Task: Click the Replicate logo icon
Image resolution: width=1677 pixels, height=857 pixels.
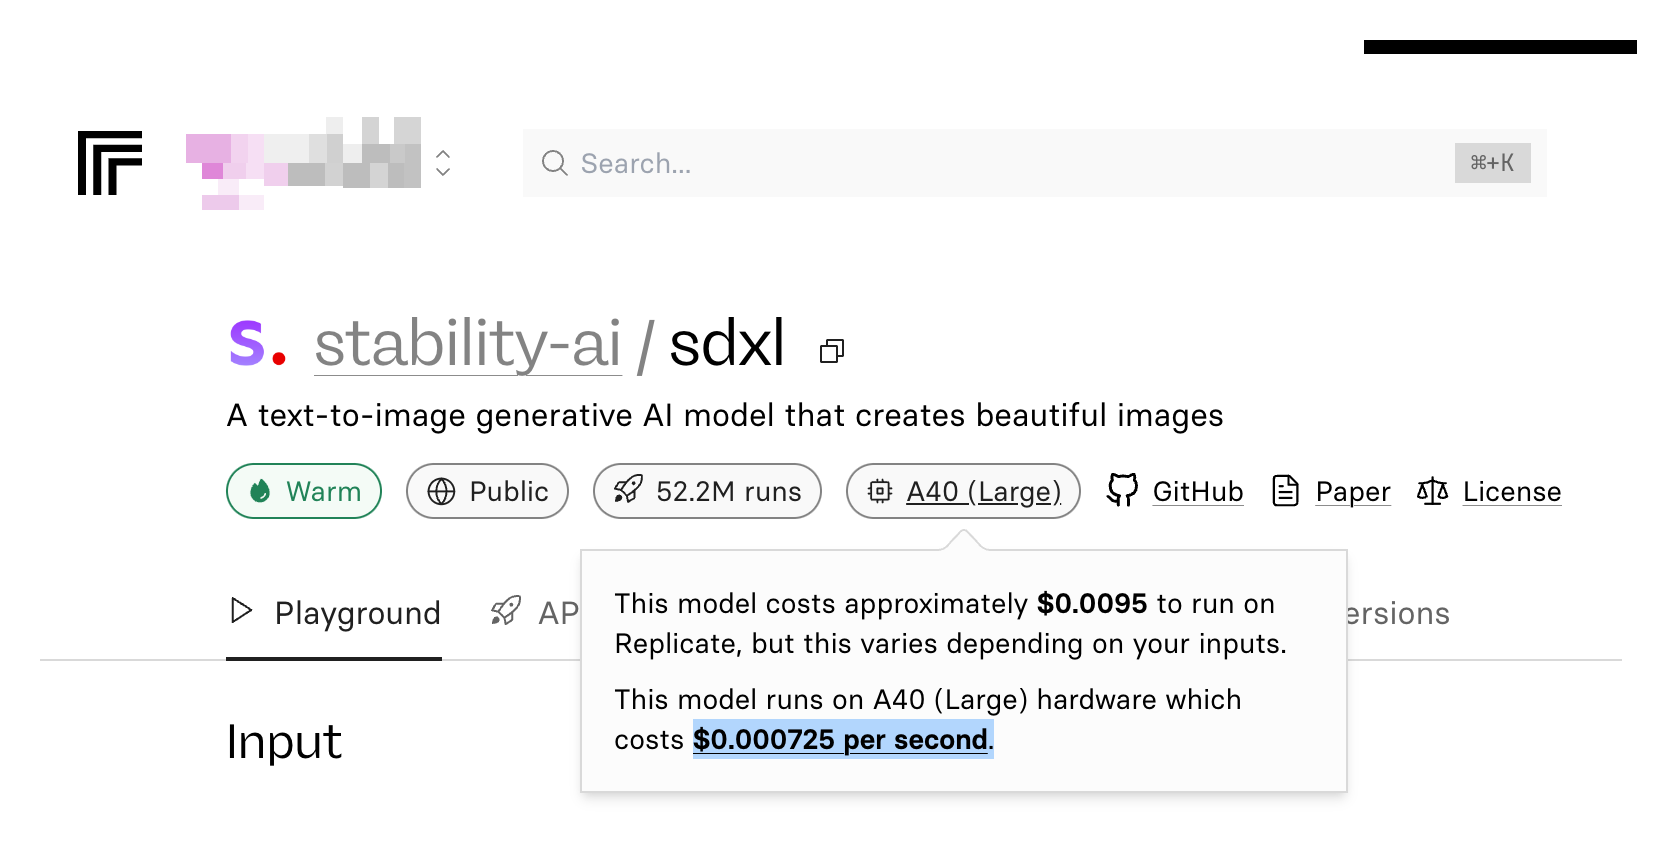Action: click(x=110, y=163)
